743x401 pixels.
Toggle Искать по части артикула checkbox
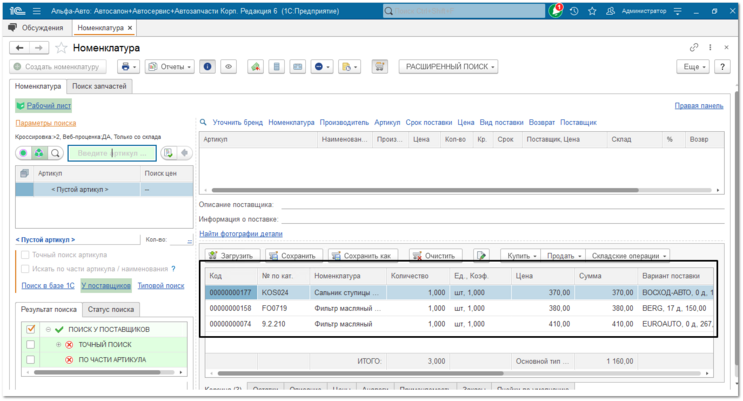[x=26, y=269]
